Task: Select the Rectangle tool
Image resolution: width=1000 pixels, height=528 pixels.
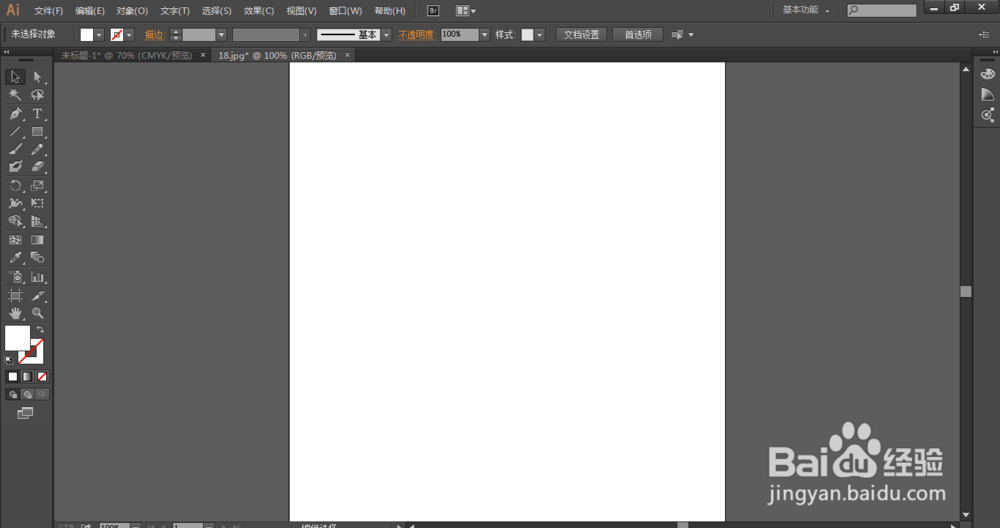Action: (38, 132)
